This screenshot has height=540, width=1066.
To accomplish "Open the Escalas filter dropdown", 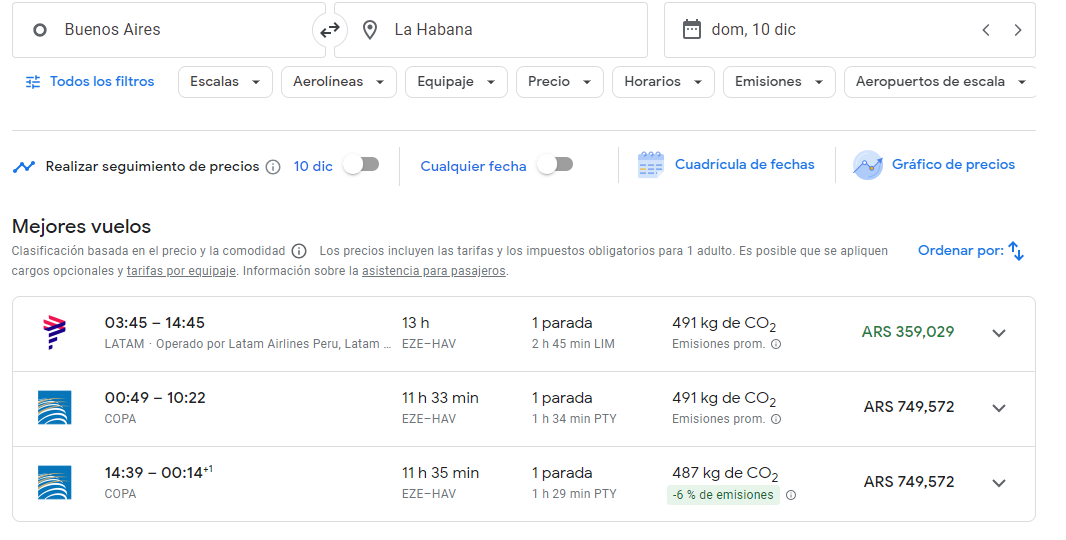I will 225,82.
